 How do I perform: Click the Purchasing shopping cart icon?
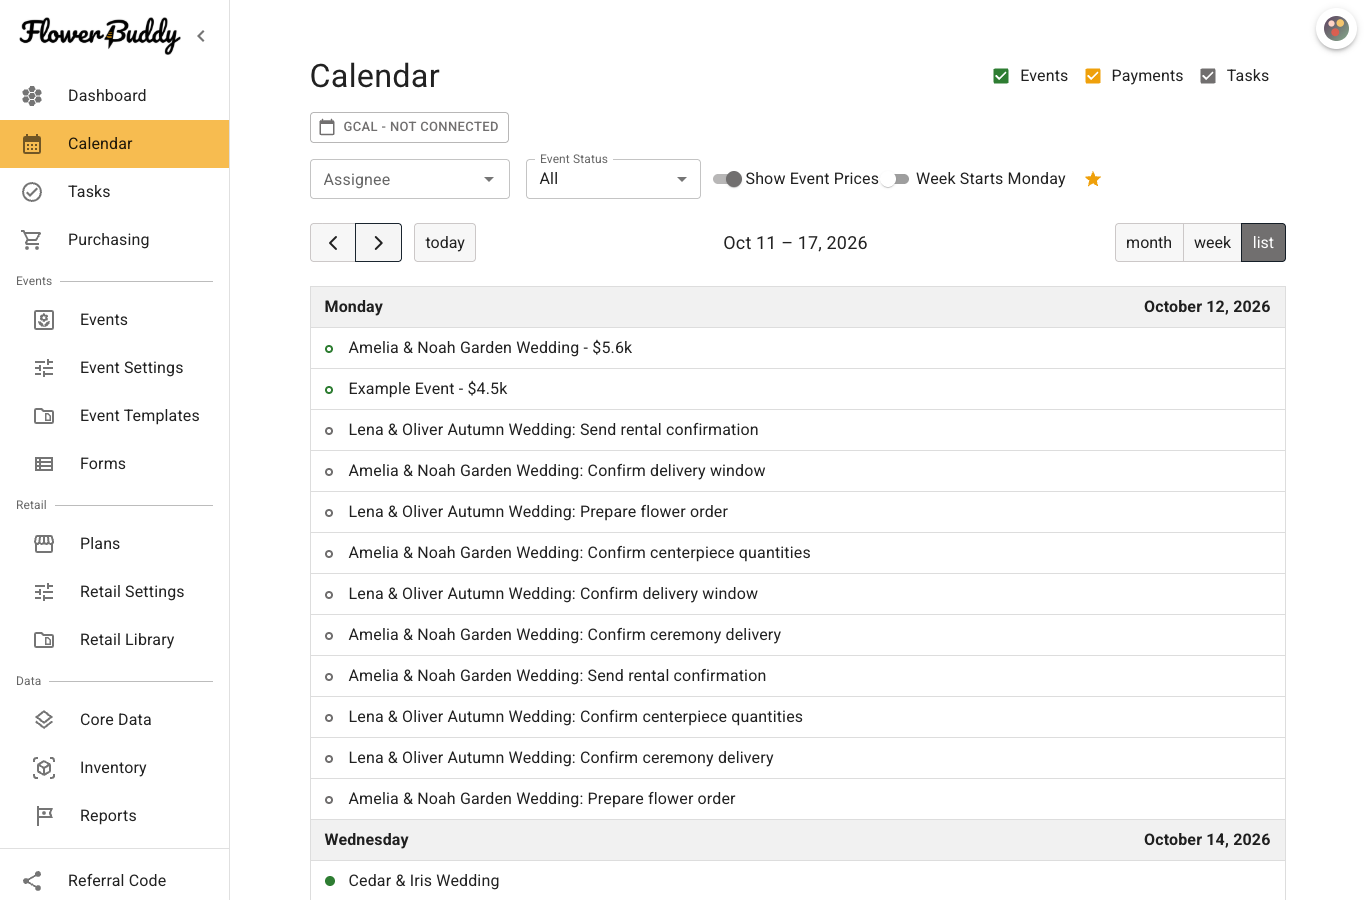point(32,240)
